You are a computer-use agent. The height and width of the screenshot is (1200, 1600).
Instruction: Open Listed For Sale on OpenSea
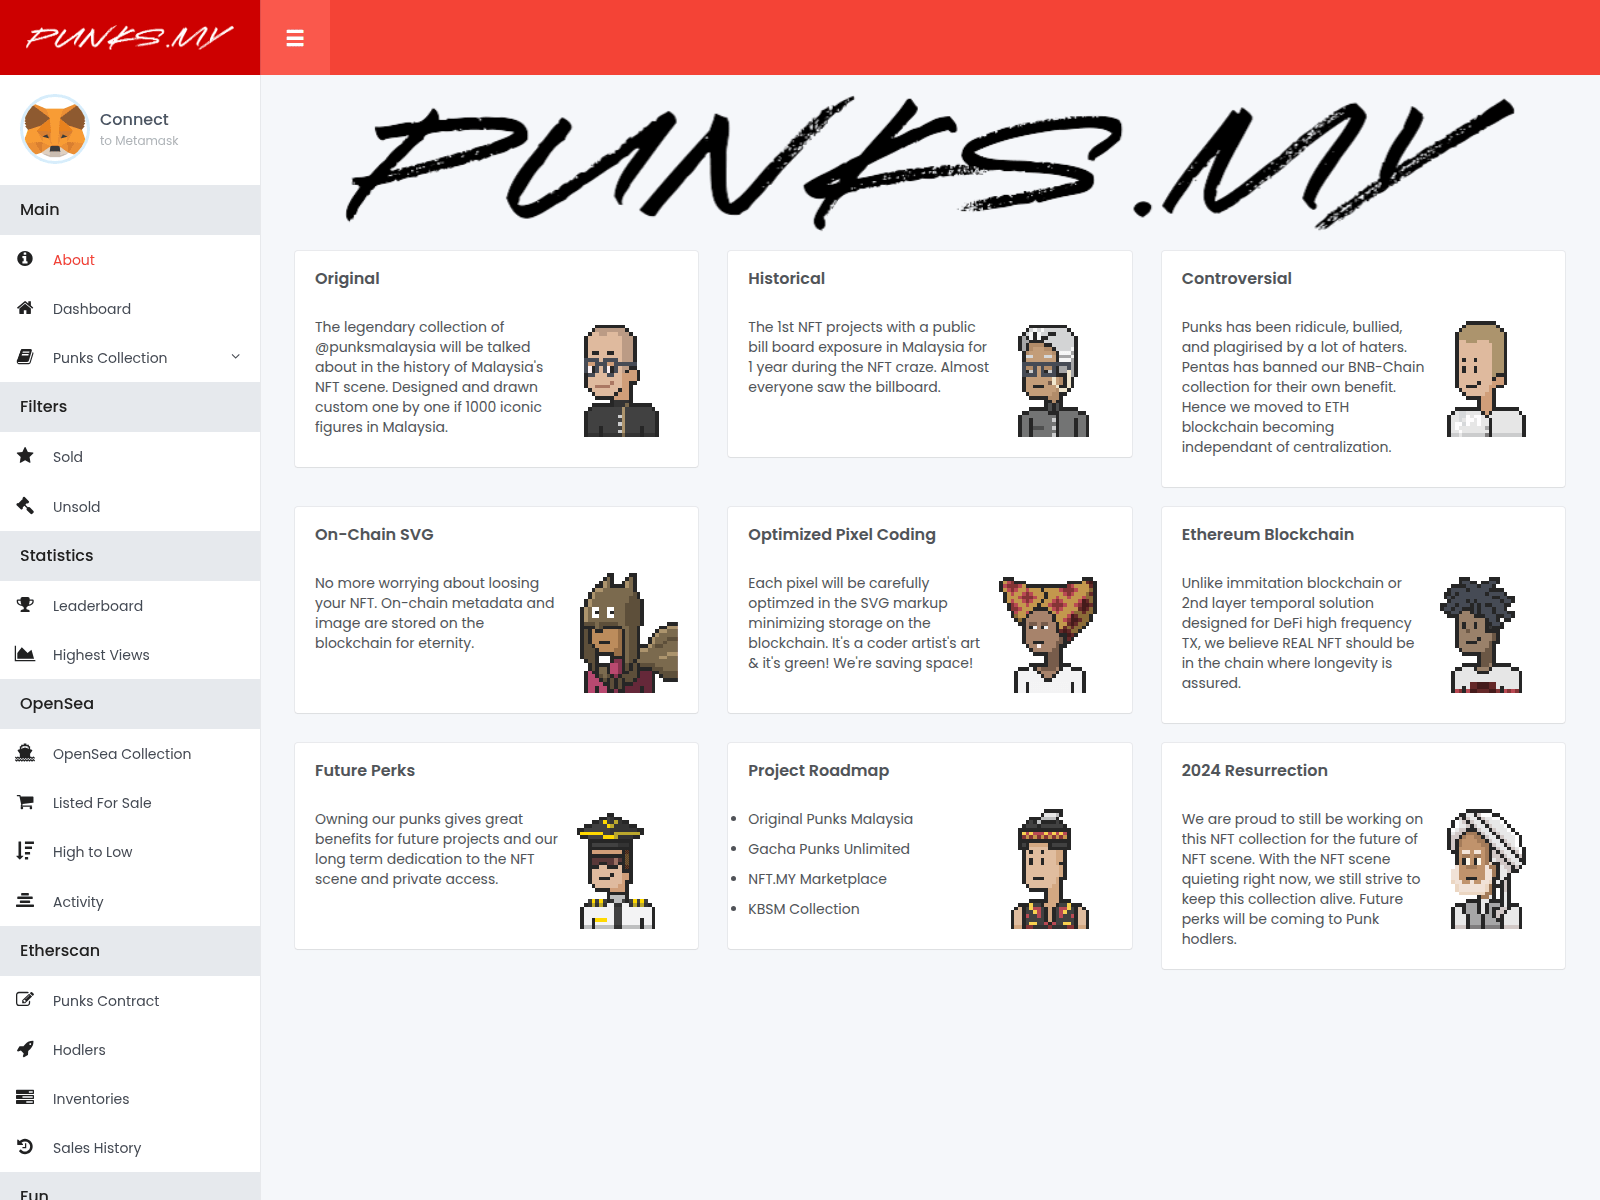point(130,803)
